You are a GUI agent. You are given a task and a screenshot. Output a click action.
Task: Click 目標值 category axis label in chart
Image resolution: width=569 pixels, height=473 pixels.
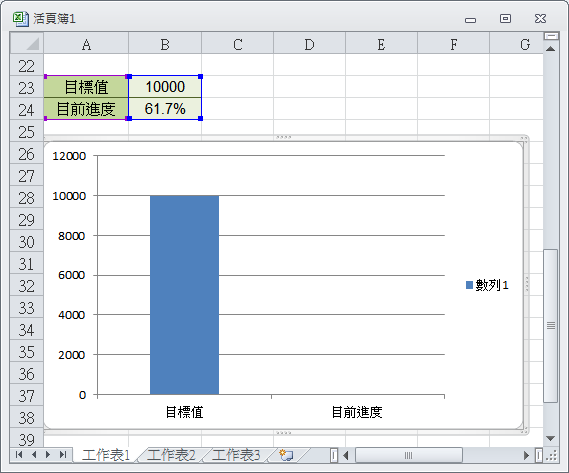pos(184,412)
